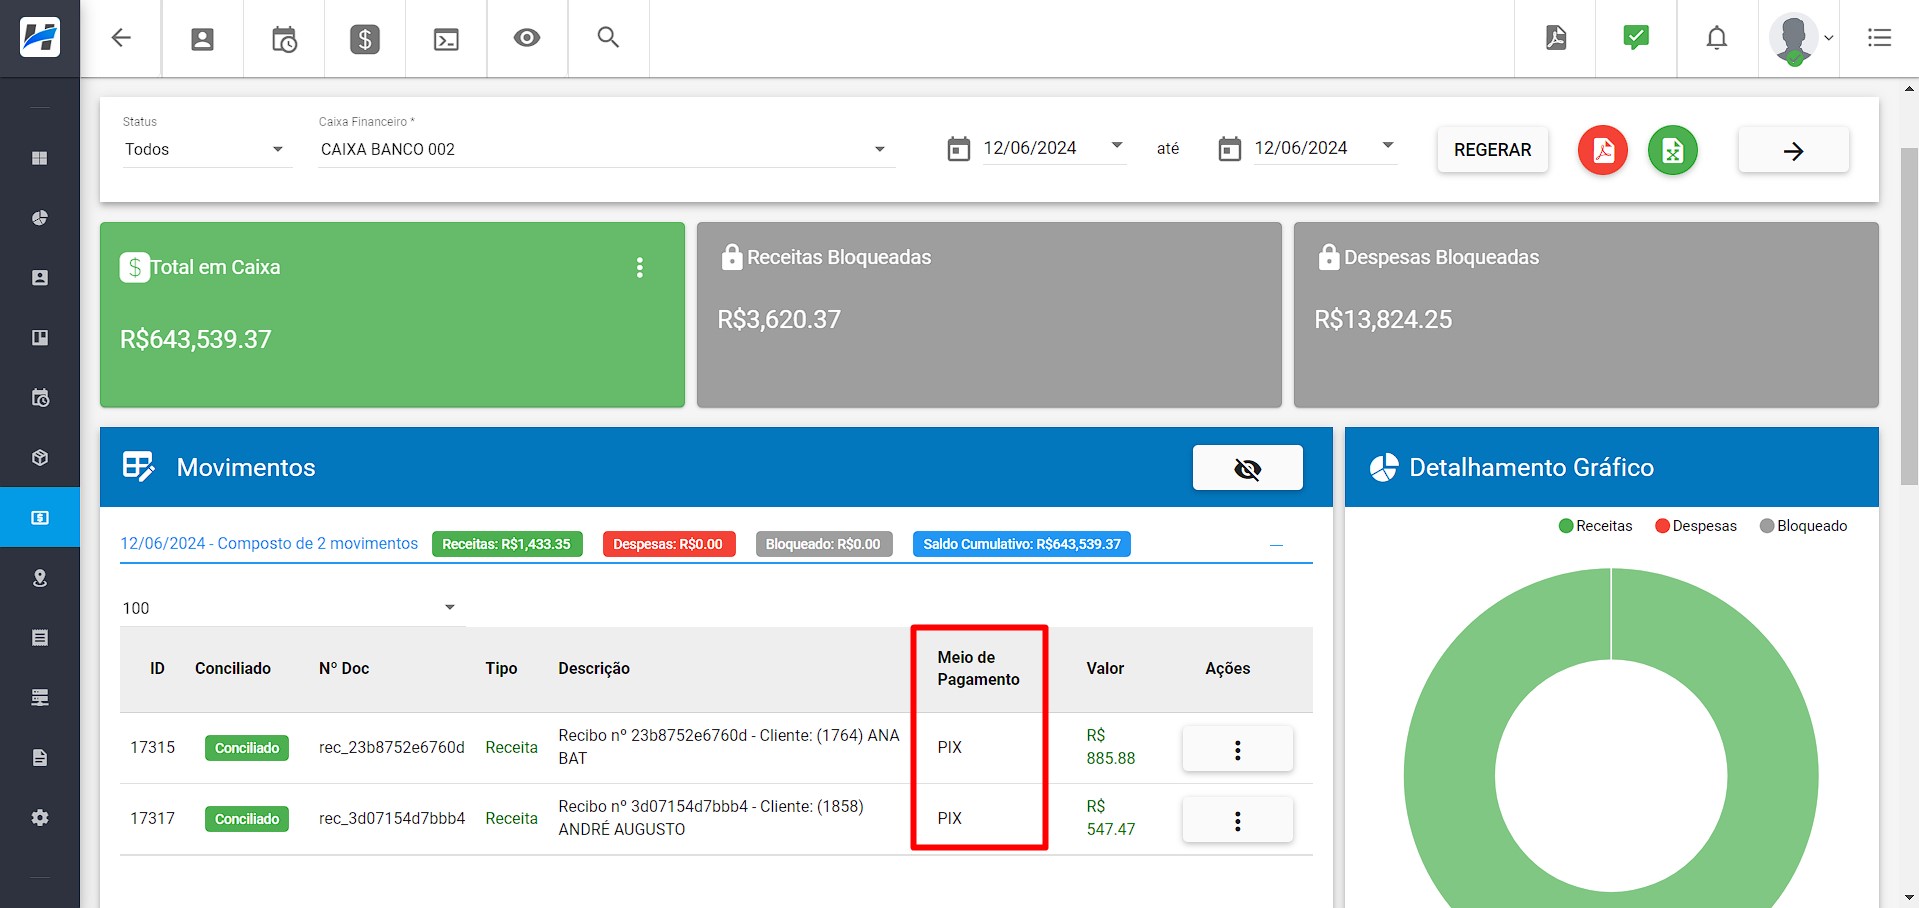1919x908 pixels.
Task: Click the REGERAR button
Action: coord(1492,150)
